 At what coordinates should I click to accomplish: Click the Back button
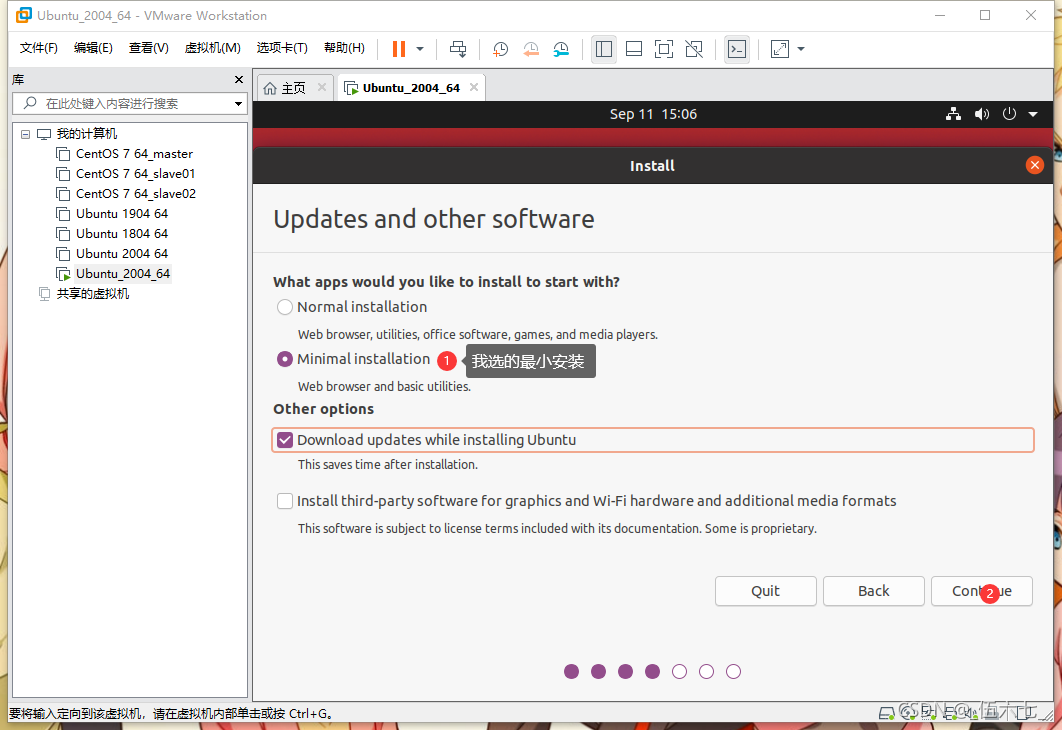tap(874, 591)
